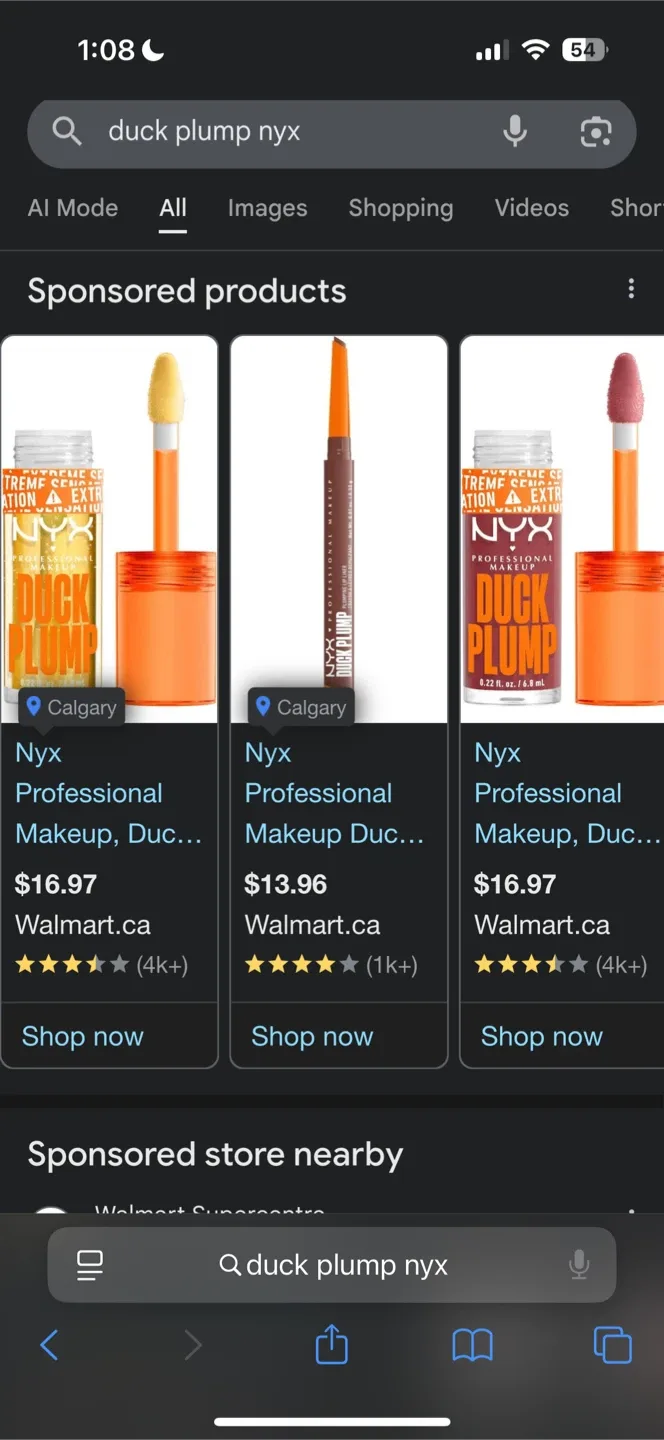Switch to the Shopping tab
The width and height of the screenshot is (664, 1440).
click(x=400, y=208)
